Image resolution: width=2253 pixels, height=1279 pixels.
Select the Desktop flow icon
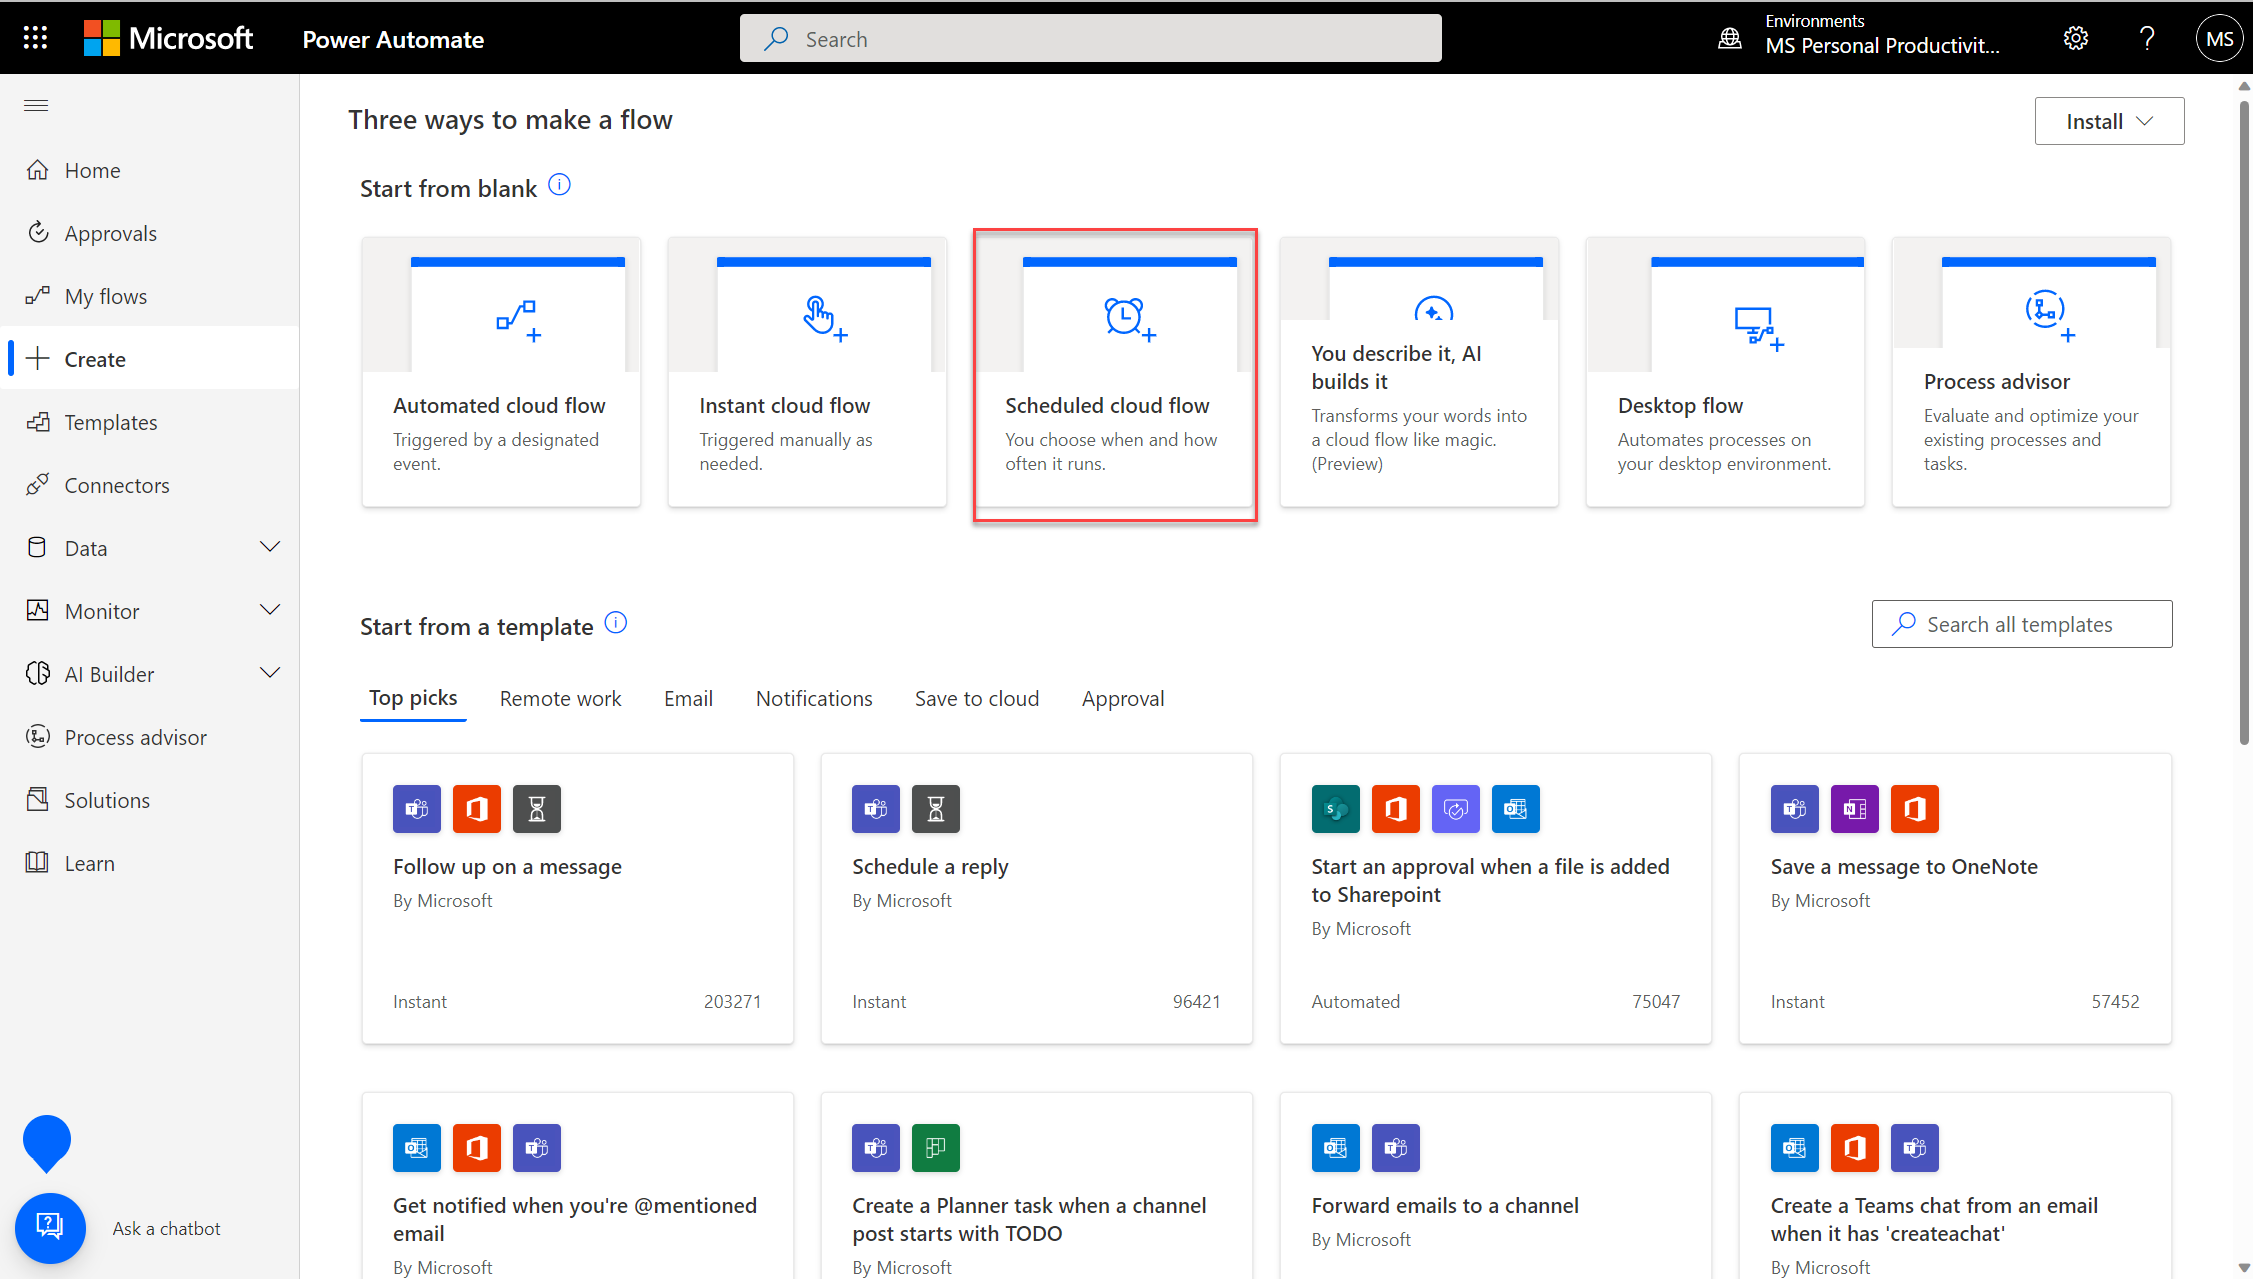[1755, 319]
